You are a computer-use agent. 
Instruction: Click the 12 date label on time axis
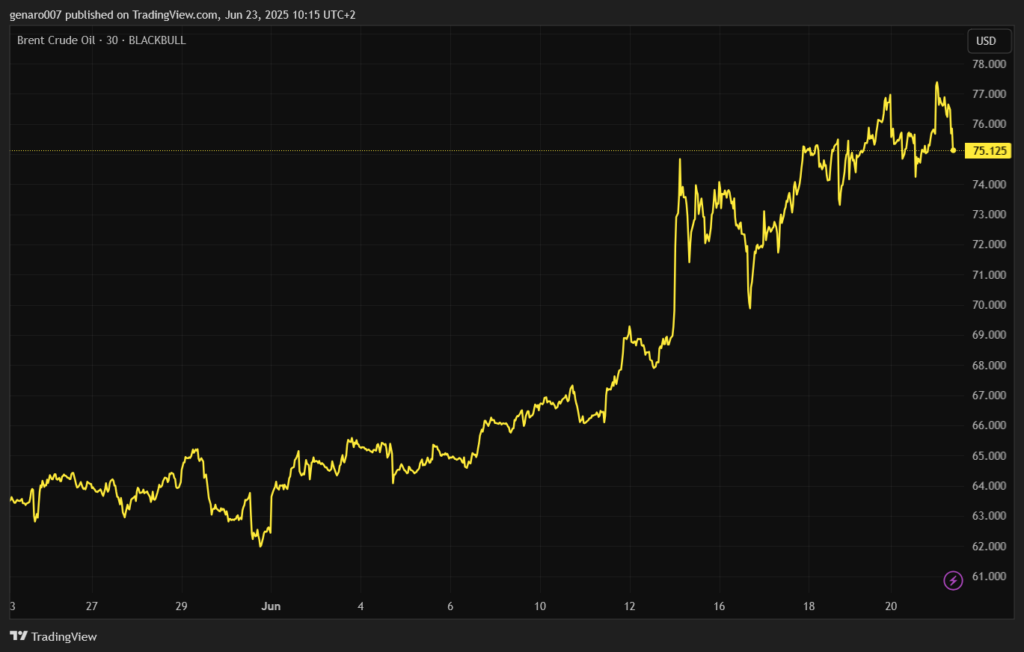629,606
